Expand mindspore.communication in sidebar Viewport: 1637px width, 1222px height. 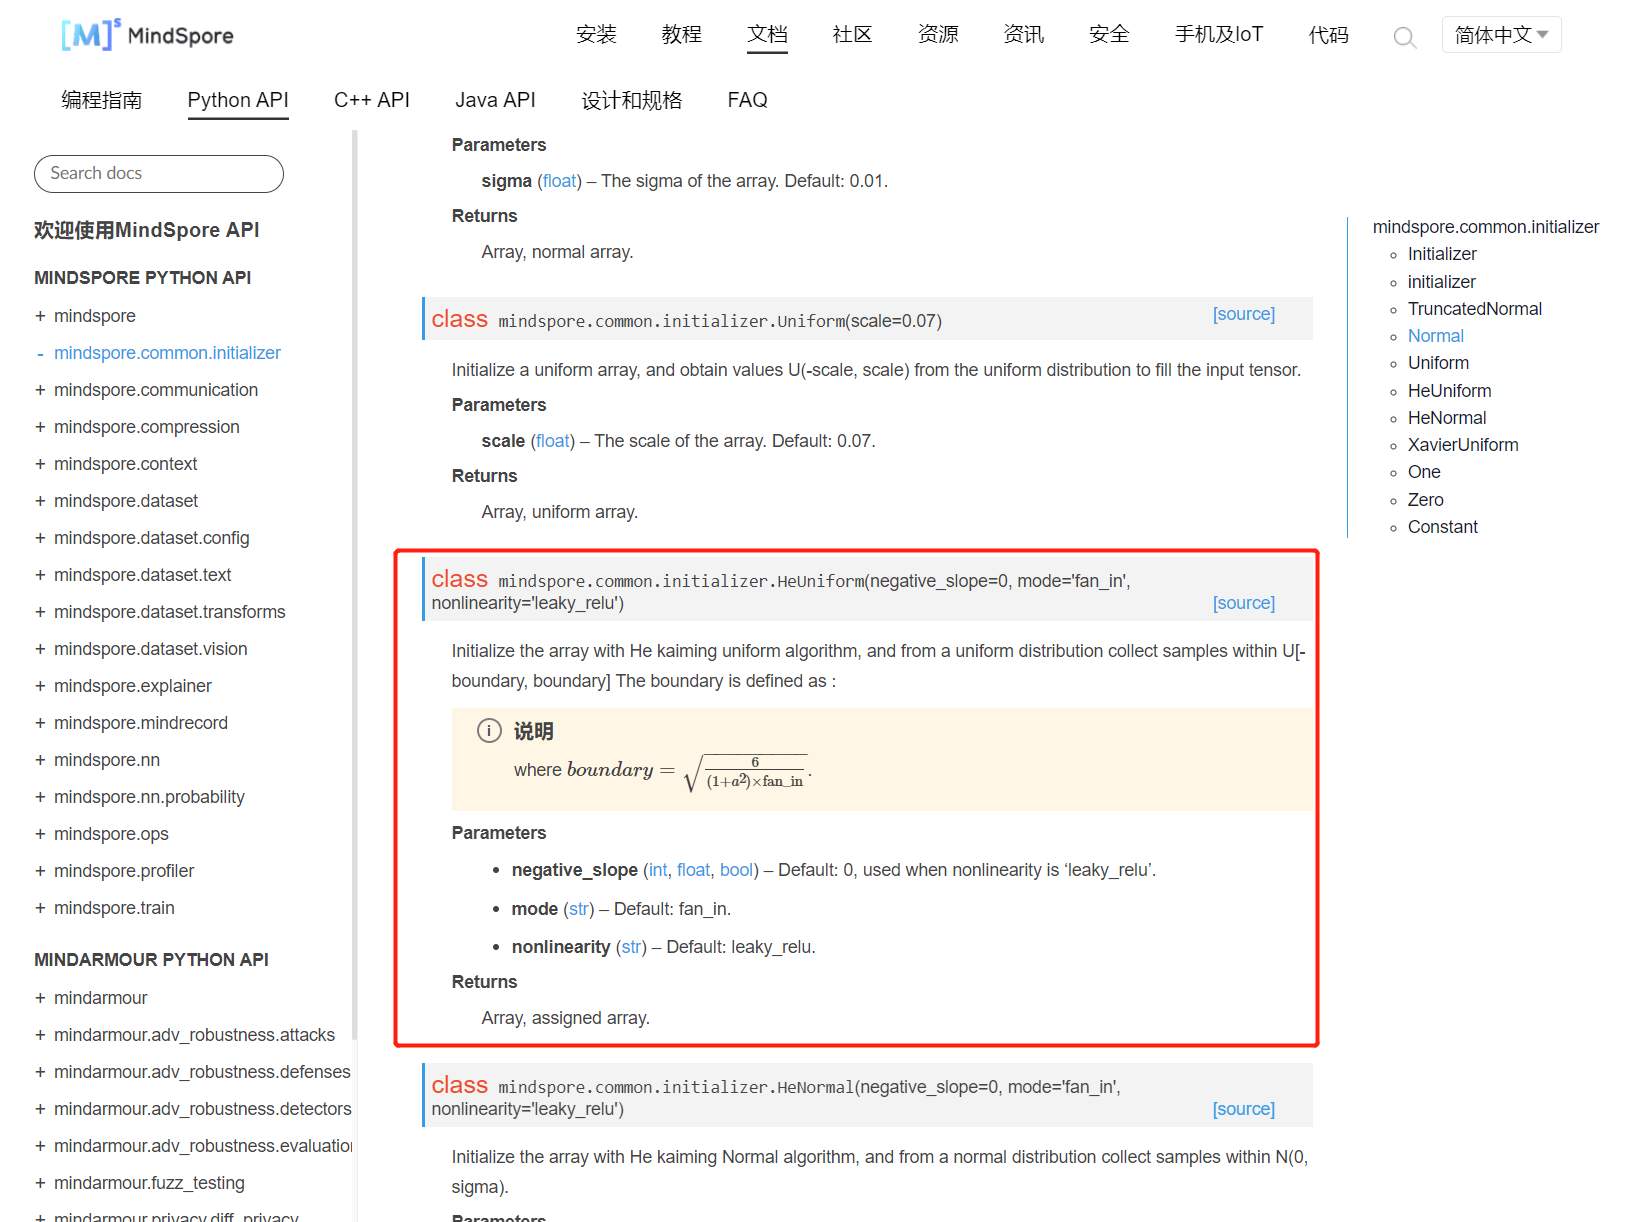click(40, 390)
